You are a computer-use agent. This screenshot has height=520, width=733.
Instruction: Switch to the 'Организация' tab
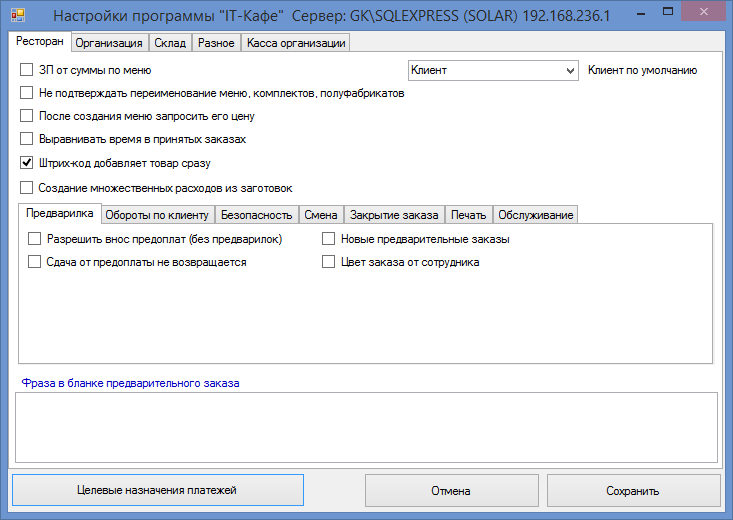point(110,44)
